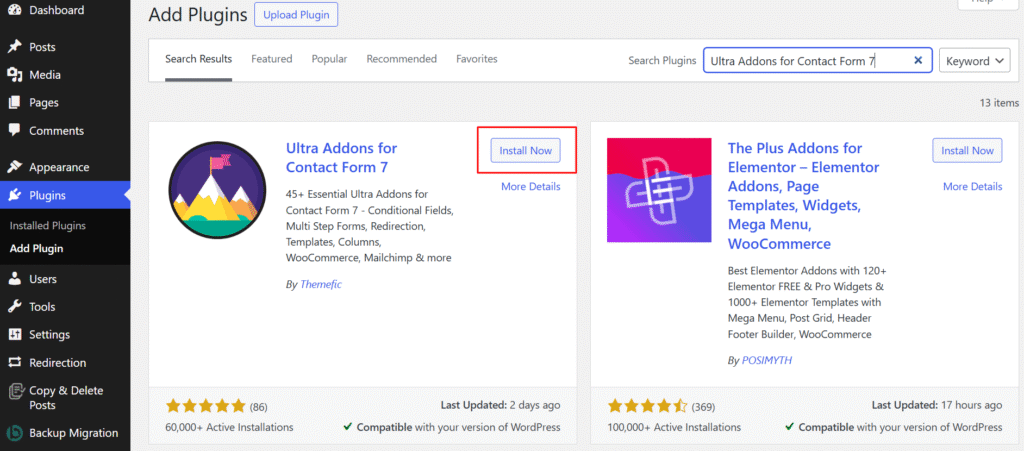Open The Plus Addons for Elementor title
The height and width of the screenshot is (451, 1024).
[x=804, y=196]
